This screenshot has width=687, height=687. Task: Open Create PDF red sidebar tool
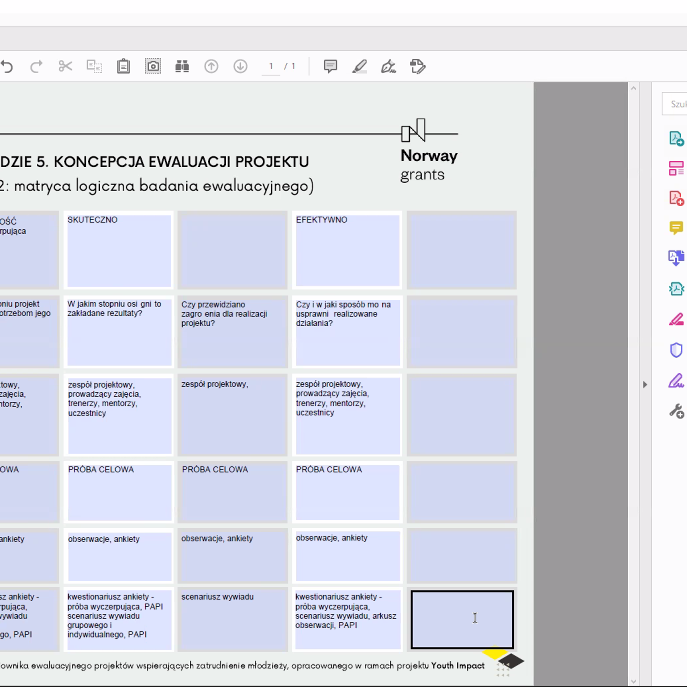(x=676, y=198)
